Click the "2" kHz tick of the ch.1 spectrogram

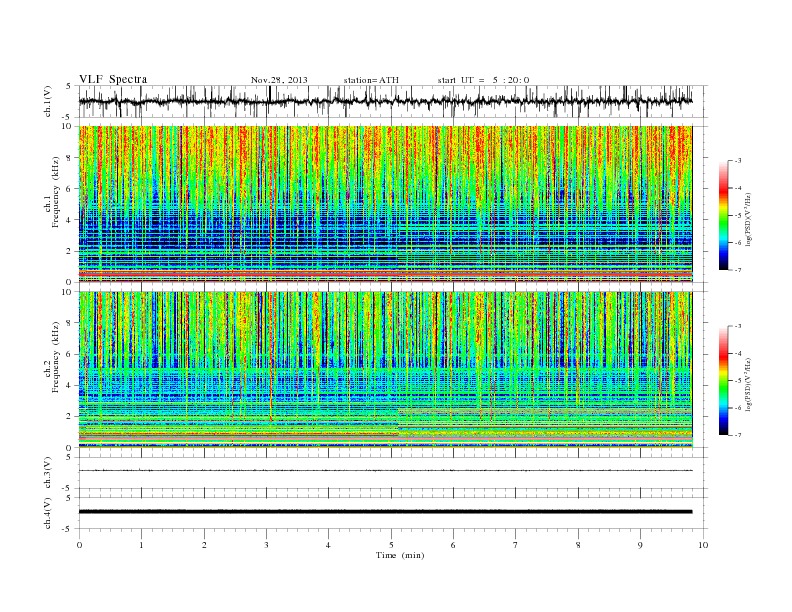[69, 251]
